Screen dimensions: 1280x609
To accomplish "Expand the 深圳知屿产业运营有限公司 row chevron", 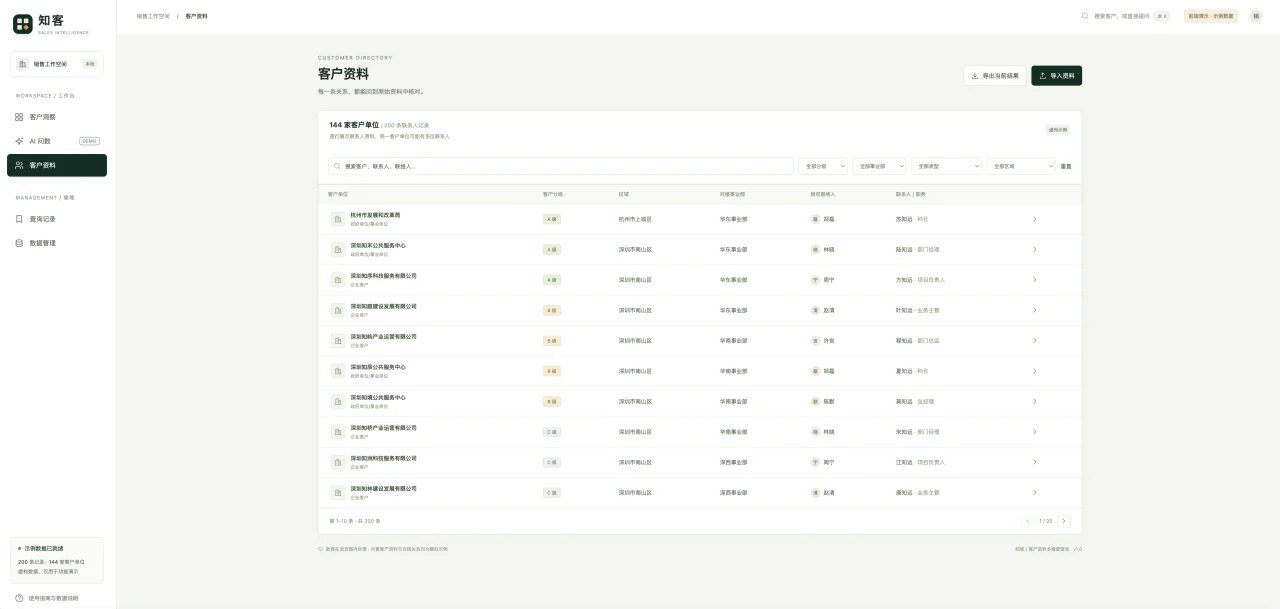I will click(1034, 341).
